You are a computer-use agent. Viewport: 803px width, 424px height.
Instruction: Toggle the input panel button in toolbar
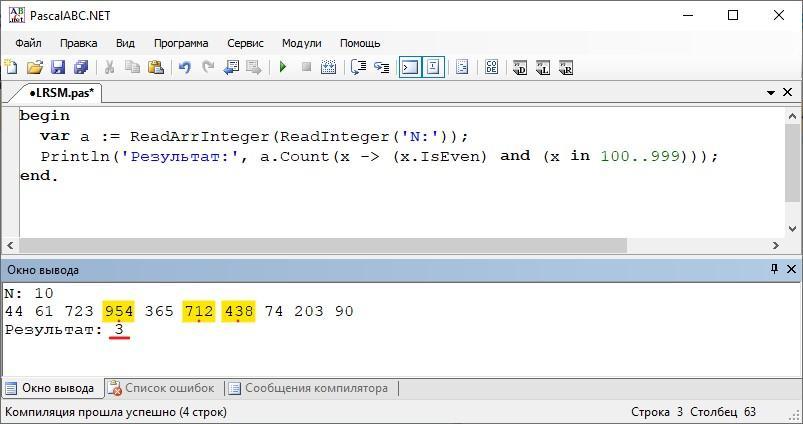pyautogui.click(x=433, y=67)
